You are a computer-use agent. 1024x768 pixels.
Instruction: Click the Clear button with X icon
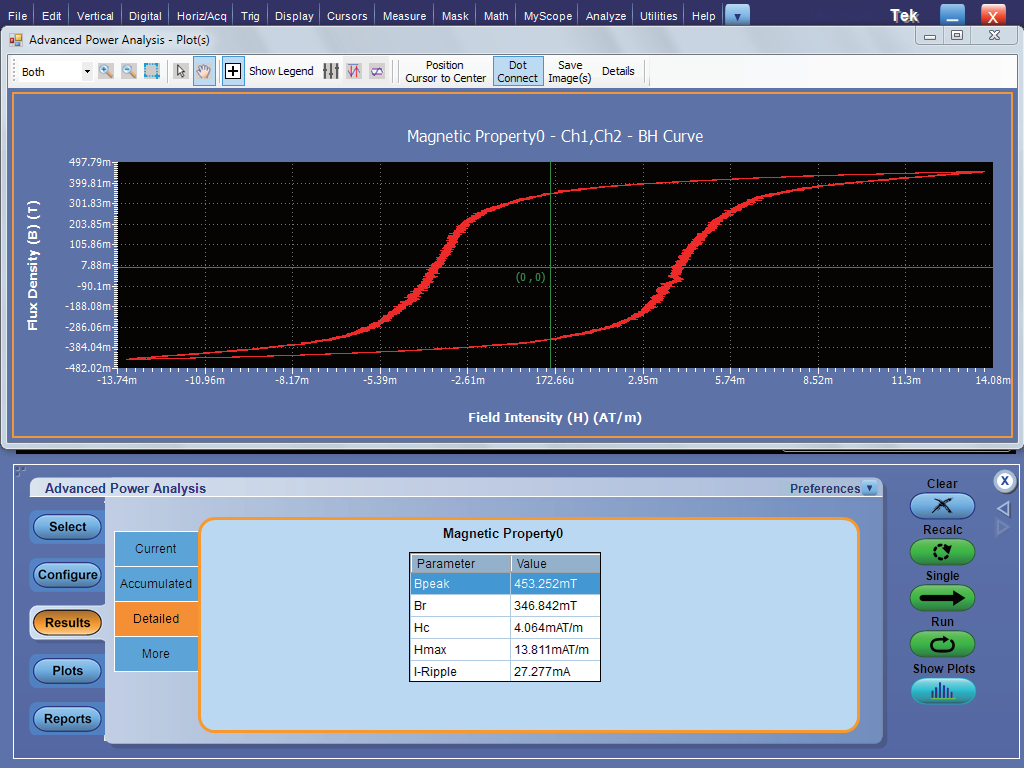942,505
